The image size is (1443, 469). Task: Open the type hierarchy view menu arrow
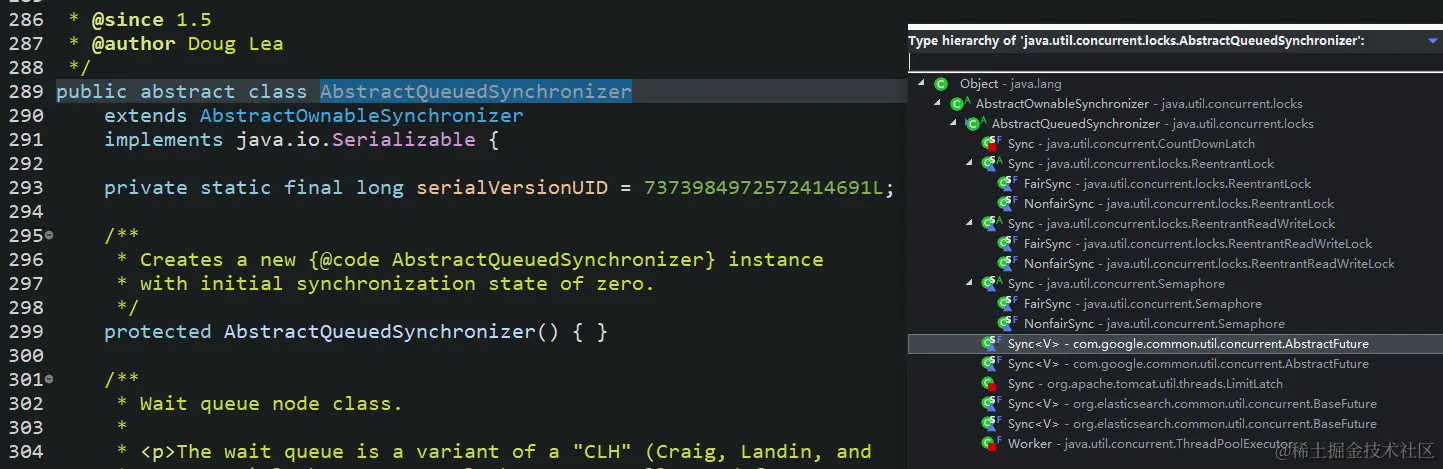[x=1433, y=42]
